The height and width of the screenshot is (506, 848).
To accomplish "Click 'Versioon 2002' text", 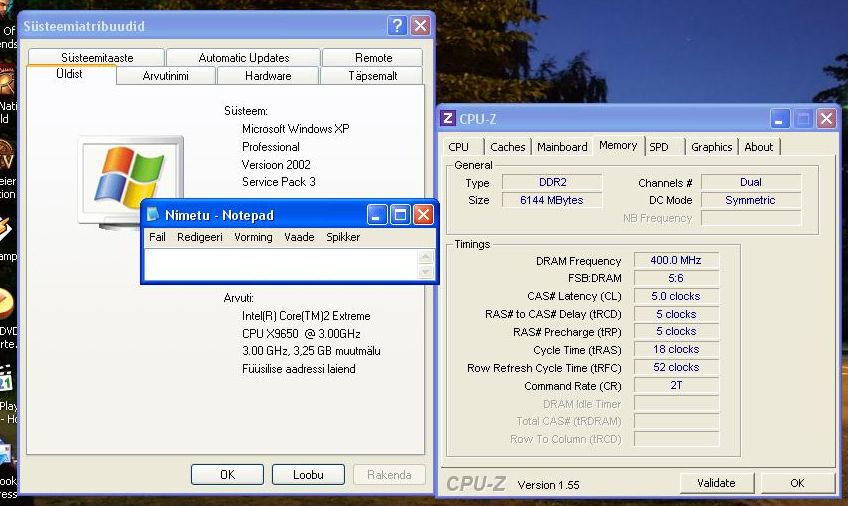I will pos(276,164).
